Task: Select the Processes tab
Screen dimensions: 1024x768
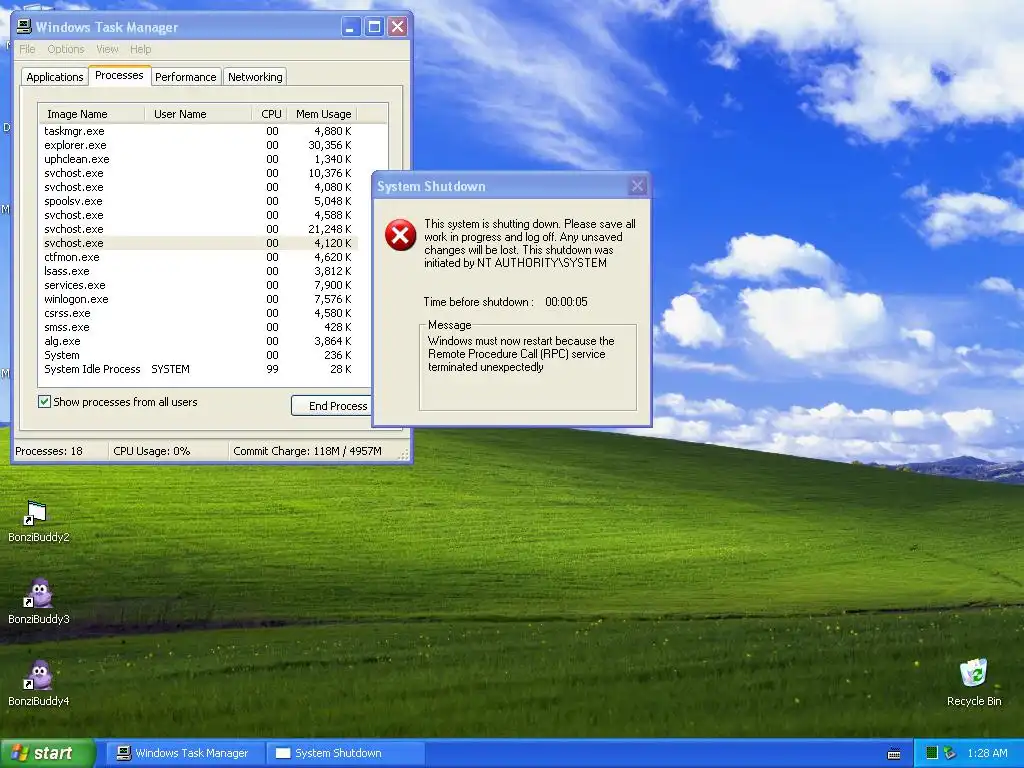Action: [119, 75]
